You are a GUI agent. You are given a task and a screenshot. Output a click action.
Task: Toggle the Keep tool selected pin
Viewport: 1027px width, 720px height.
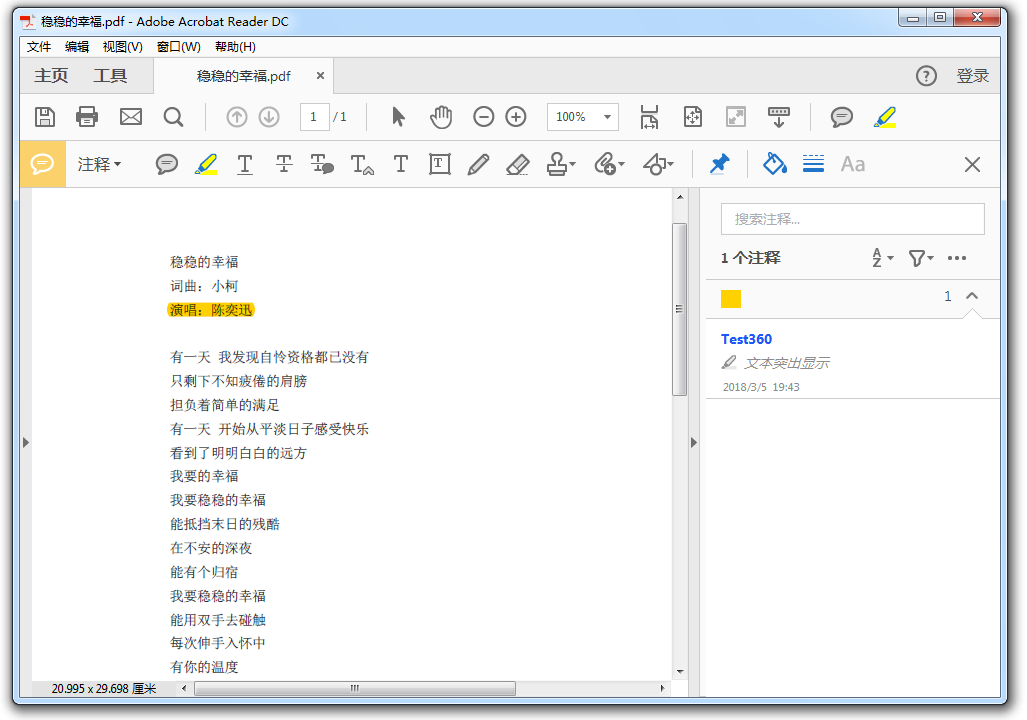click(x=719, y=165)
